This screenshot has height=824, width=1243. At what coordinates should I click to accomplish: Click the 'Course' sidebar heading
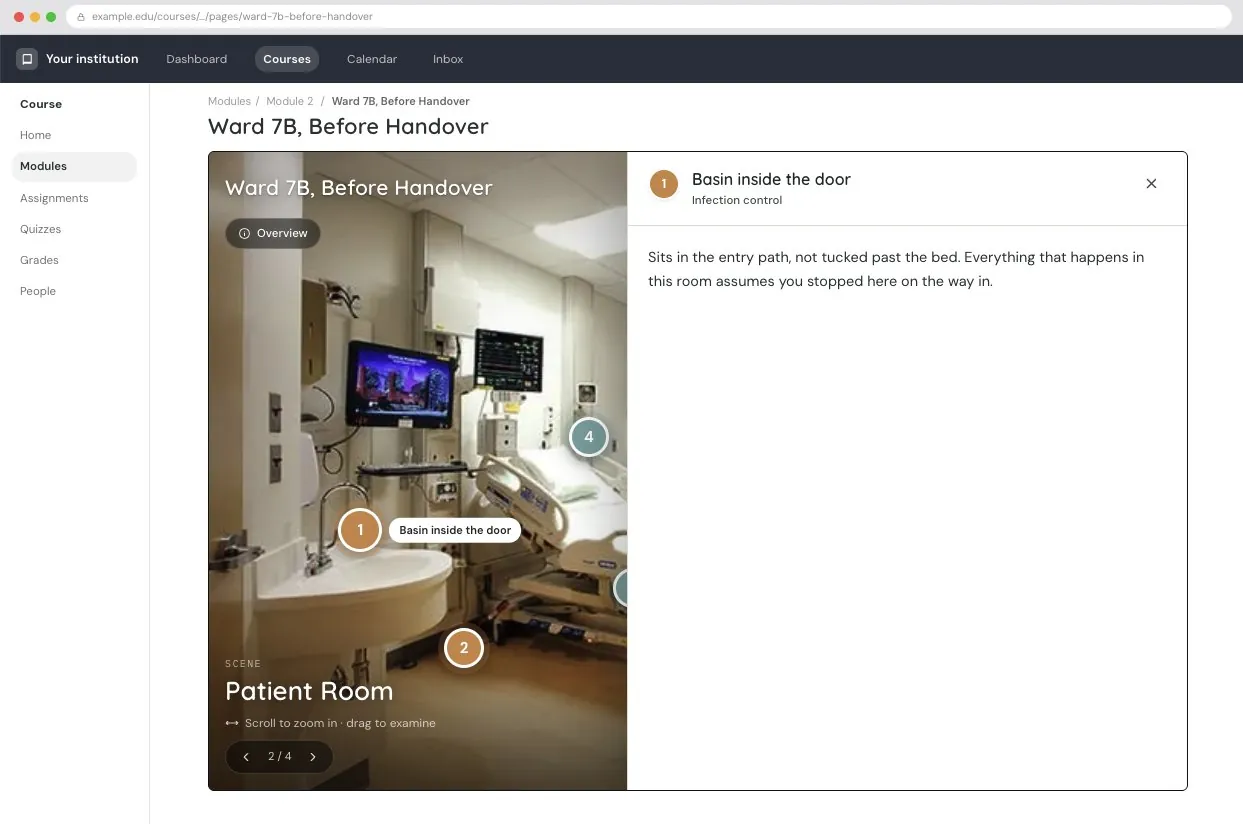[x=41, y=104]
